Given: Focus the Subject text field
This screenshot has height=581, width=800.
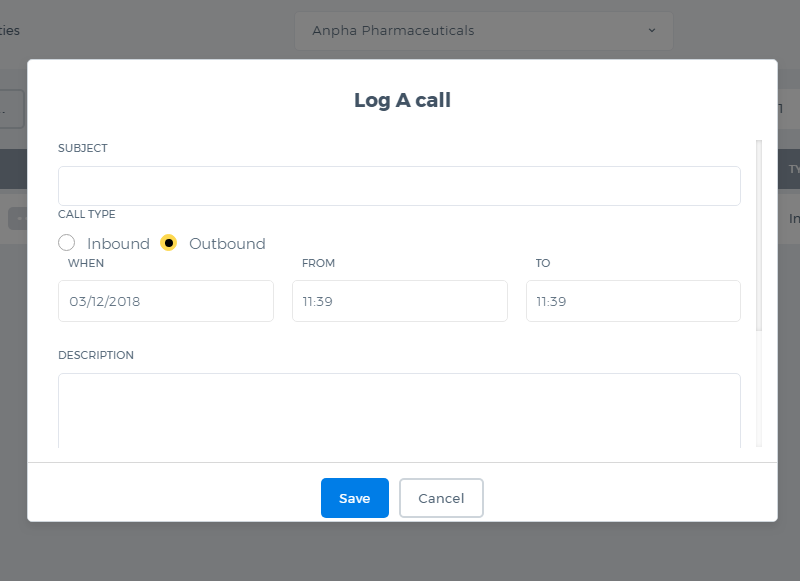Looking at the screenshot, I should pyautogui.click(x=399, y=186).
